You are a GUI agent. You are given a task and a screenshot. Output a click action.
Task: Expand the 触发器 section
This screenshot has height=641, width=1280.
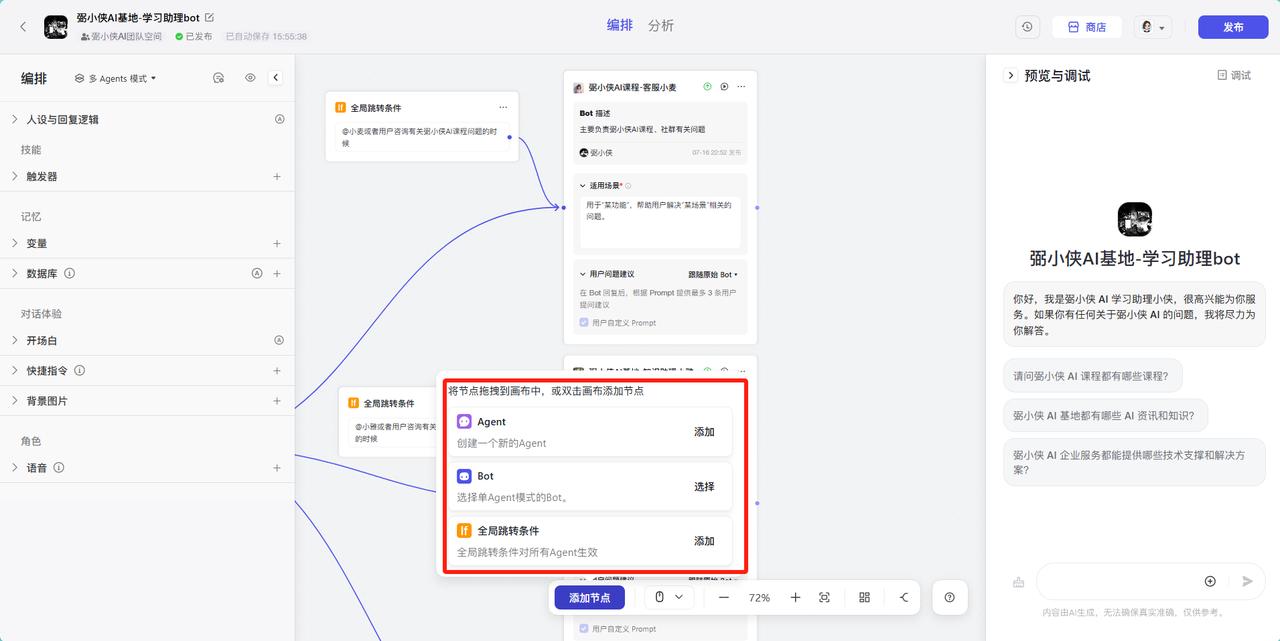(14, 176)
